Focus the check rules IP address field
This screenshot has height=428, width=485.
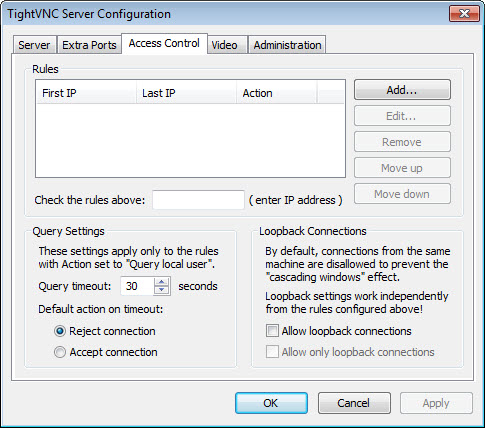pos(198,200)
